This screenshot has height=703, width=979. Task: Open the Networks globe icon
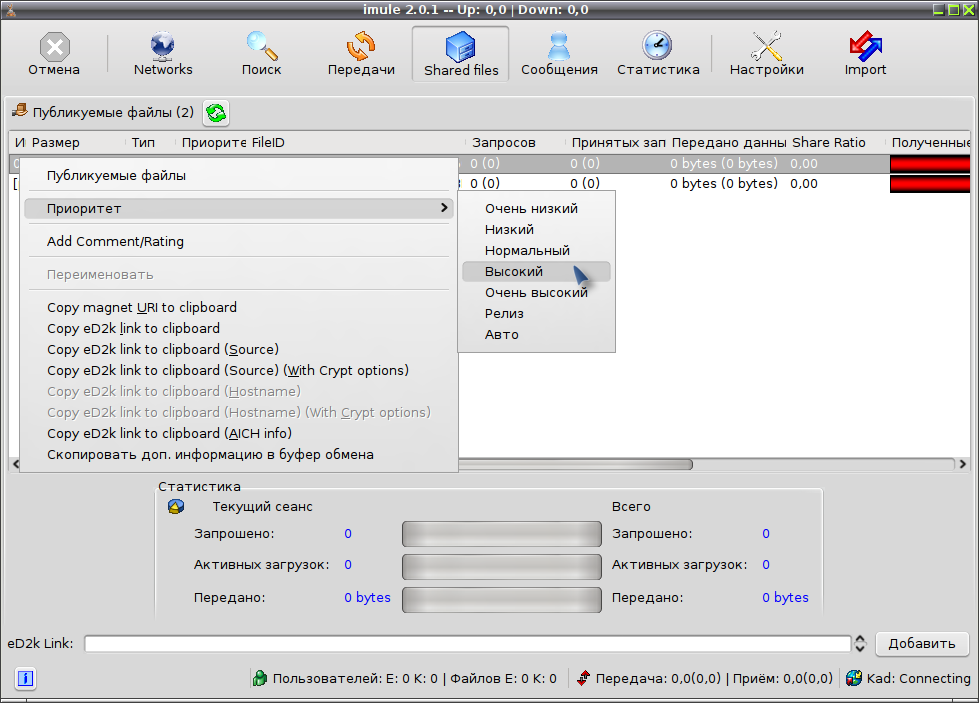click(162, 46)
